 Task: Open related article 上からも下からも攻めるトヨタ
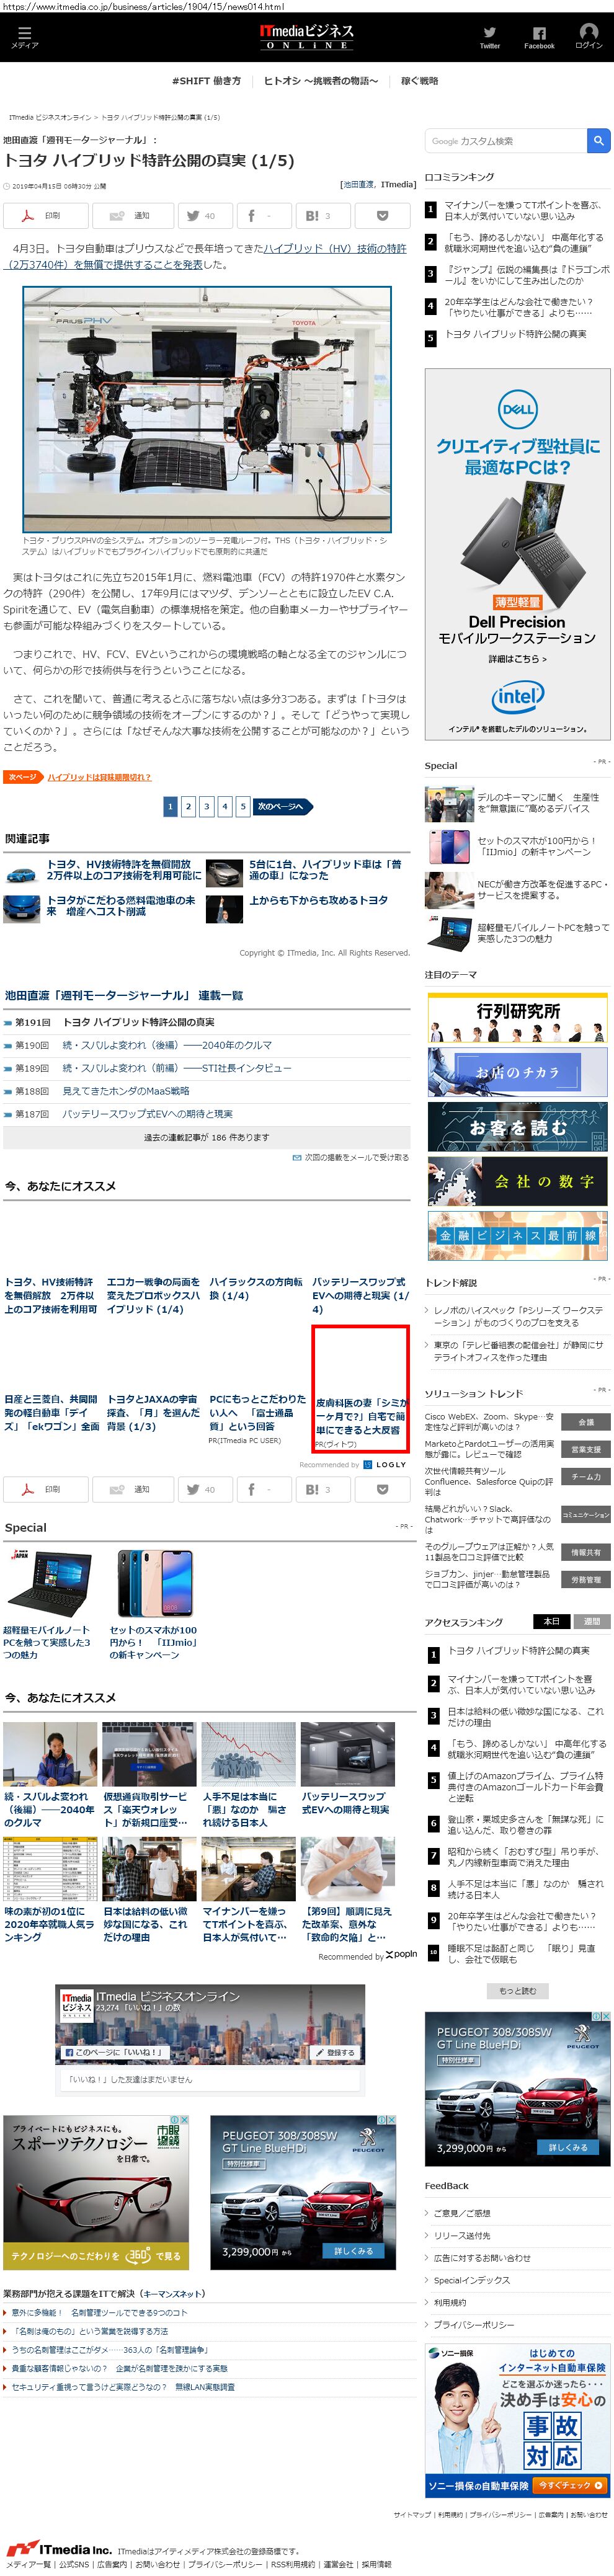(318, 900)
